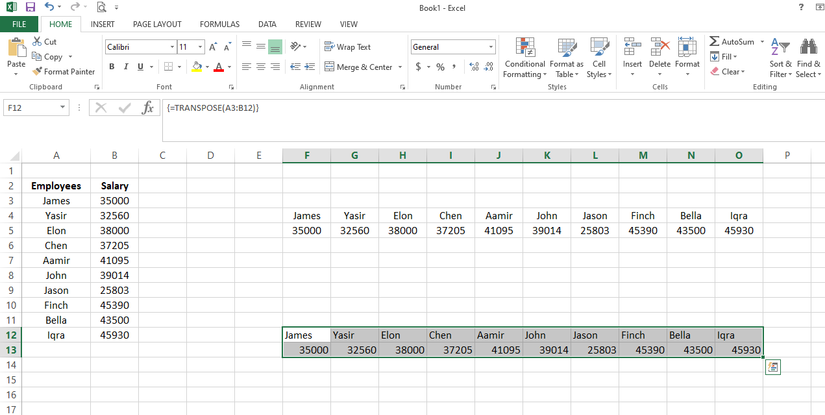Click the Increase Decimal icon
The width and height of the screenshot is (825, 415).
tap(474, 67)
